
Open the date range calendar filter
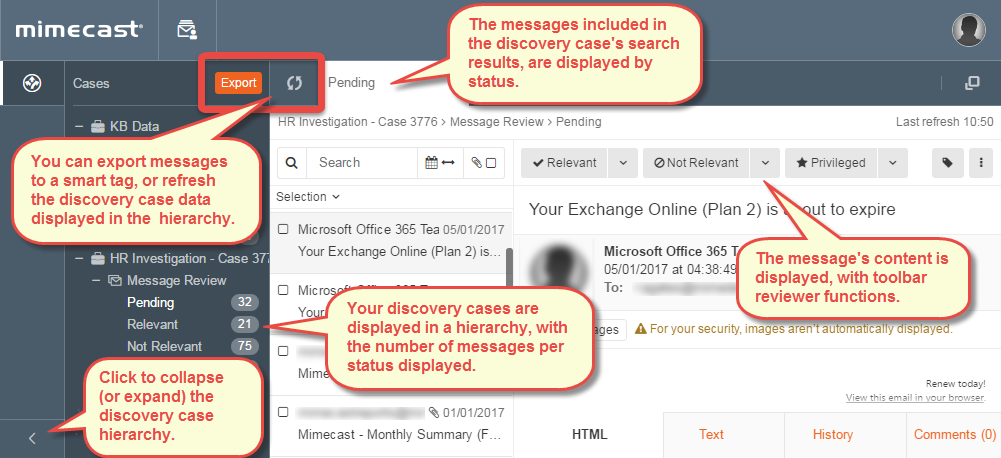pyautogui.click(x=439, y=163)
